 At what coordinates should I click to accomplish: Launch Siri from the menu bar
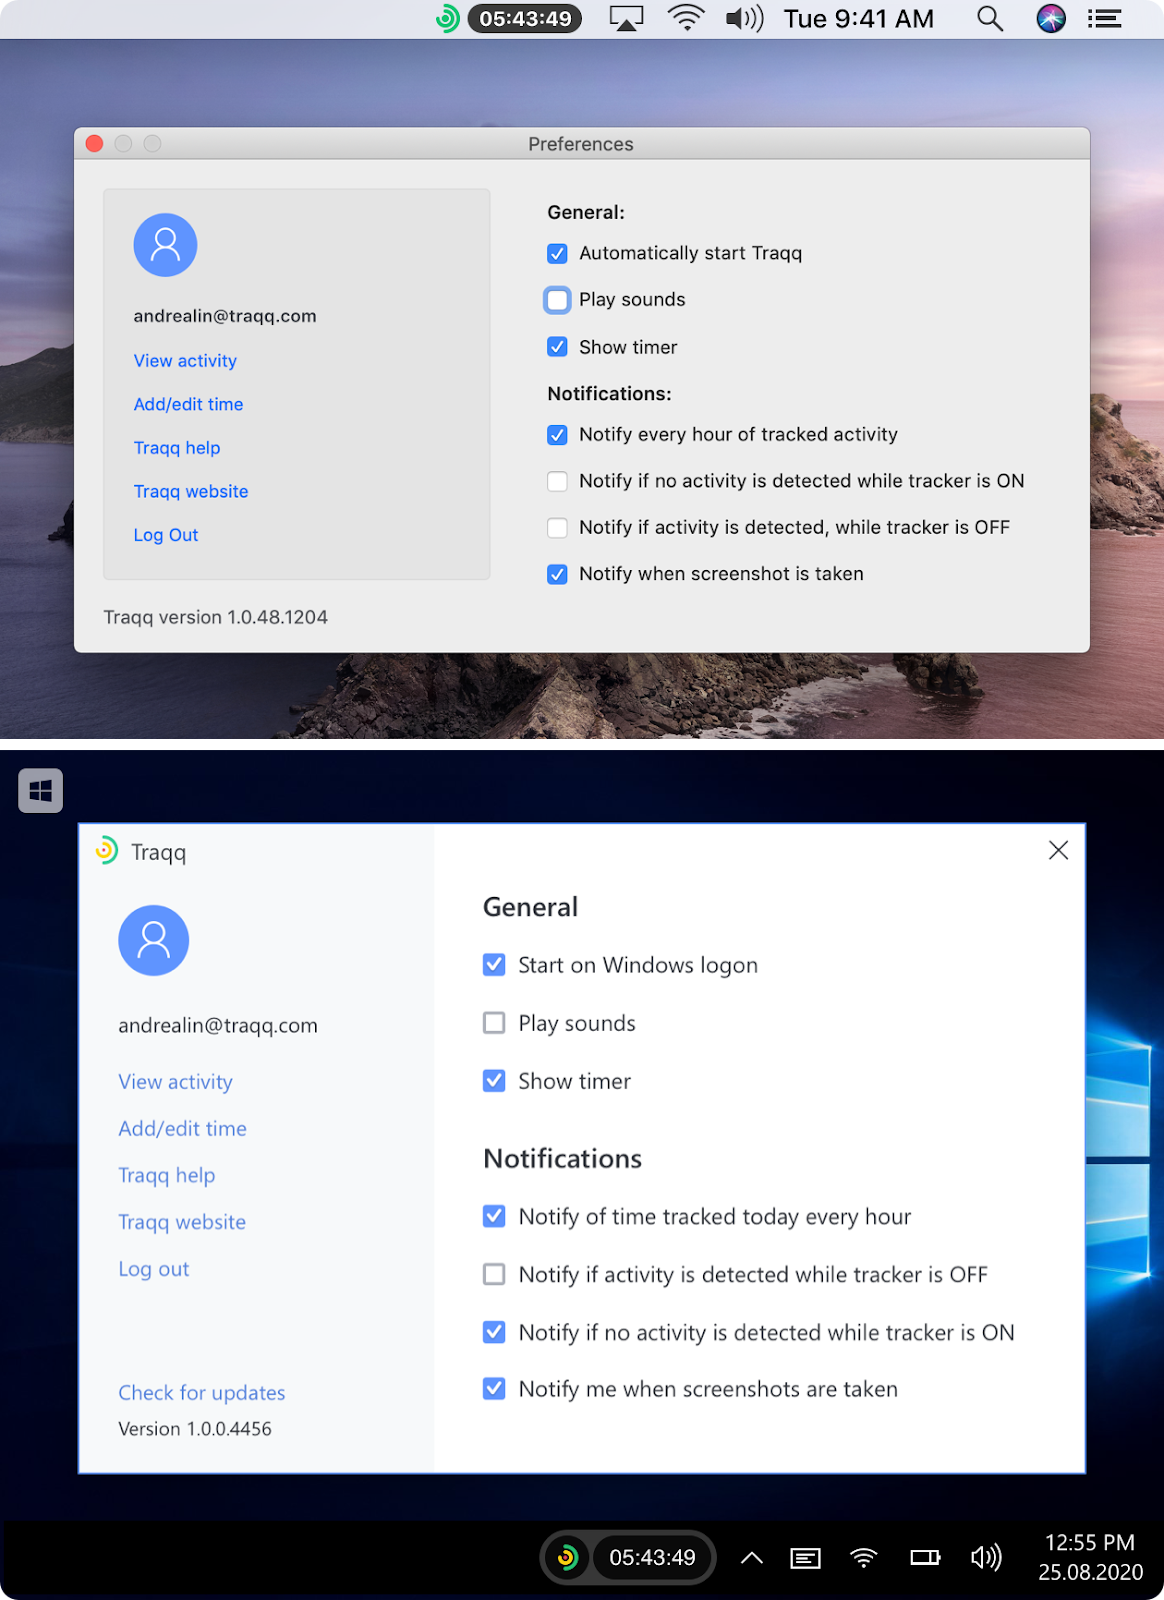(x=1051, y=19)
